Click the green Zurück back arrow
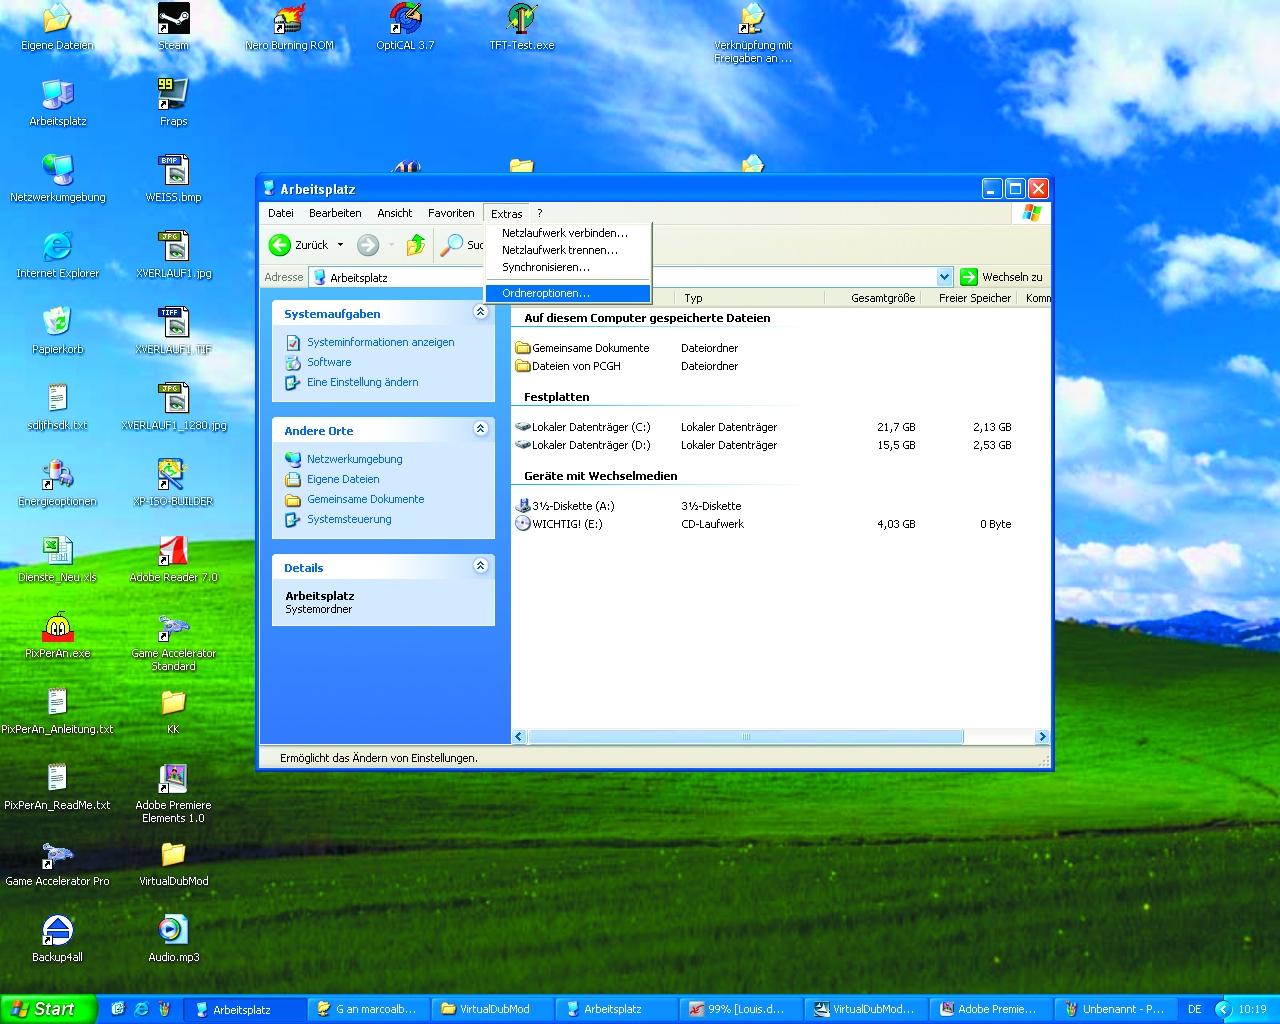The image size is (1280, 1024). coord(279,244)
